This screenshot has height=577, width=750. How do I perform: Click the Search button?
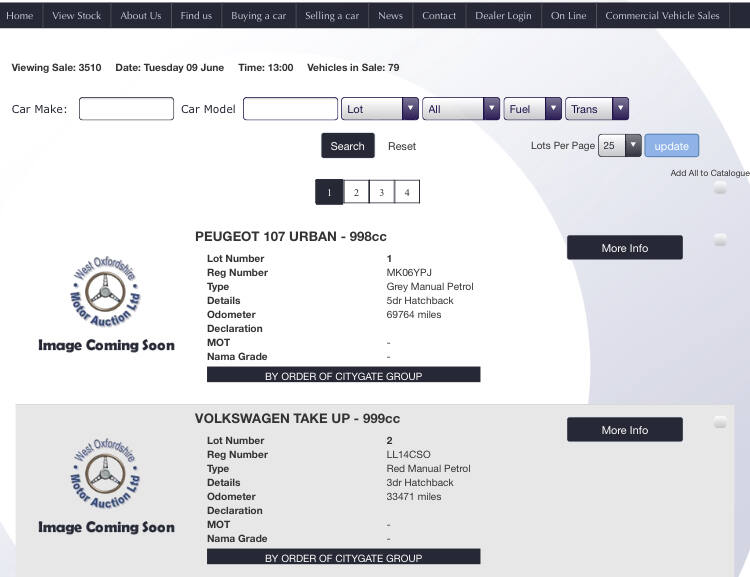[x=348, y=145]
